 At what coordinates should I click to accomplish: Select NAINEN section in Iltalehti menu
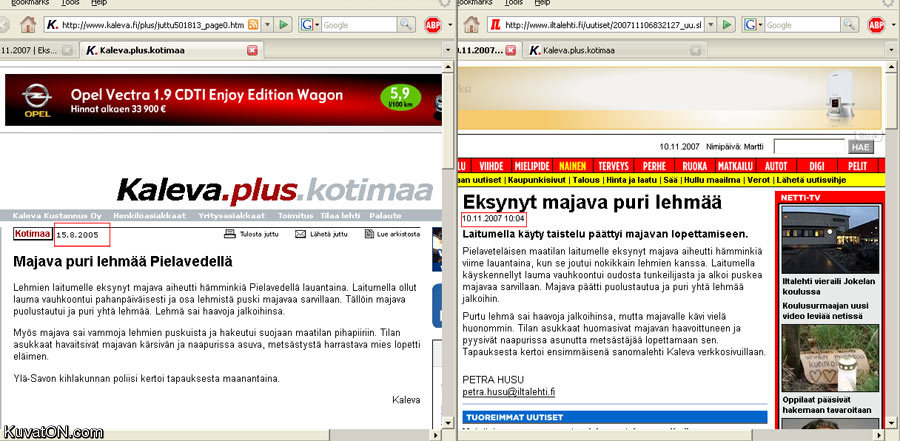pos(572,166)
